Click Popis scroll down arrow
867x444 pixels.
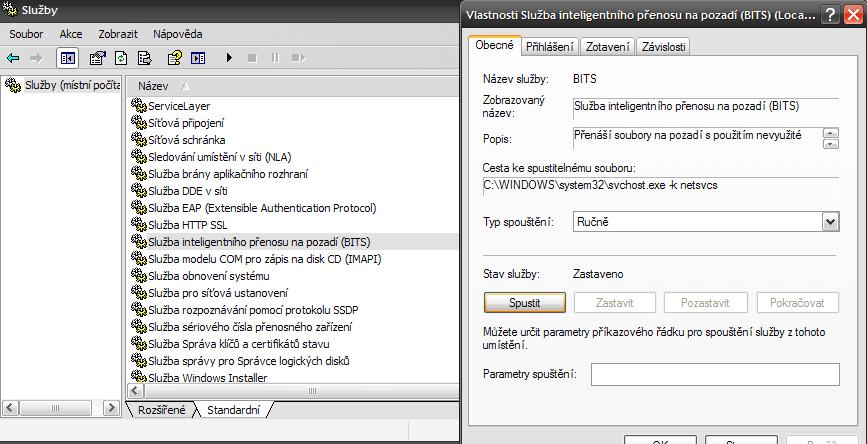[x=831, y=144]
